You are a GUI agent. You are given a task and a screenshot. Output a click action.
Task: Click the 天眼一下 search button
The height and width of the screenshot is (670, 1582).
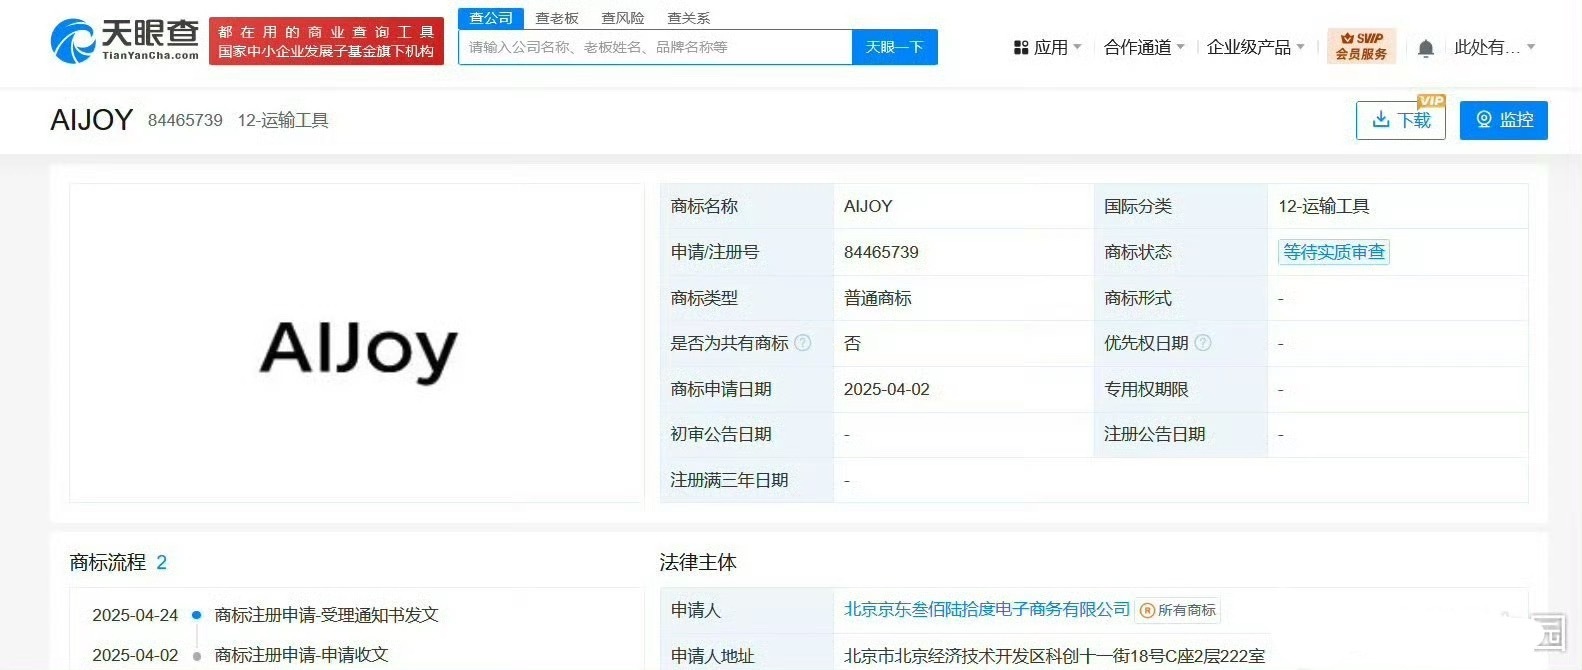coord(895,47)
